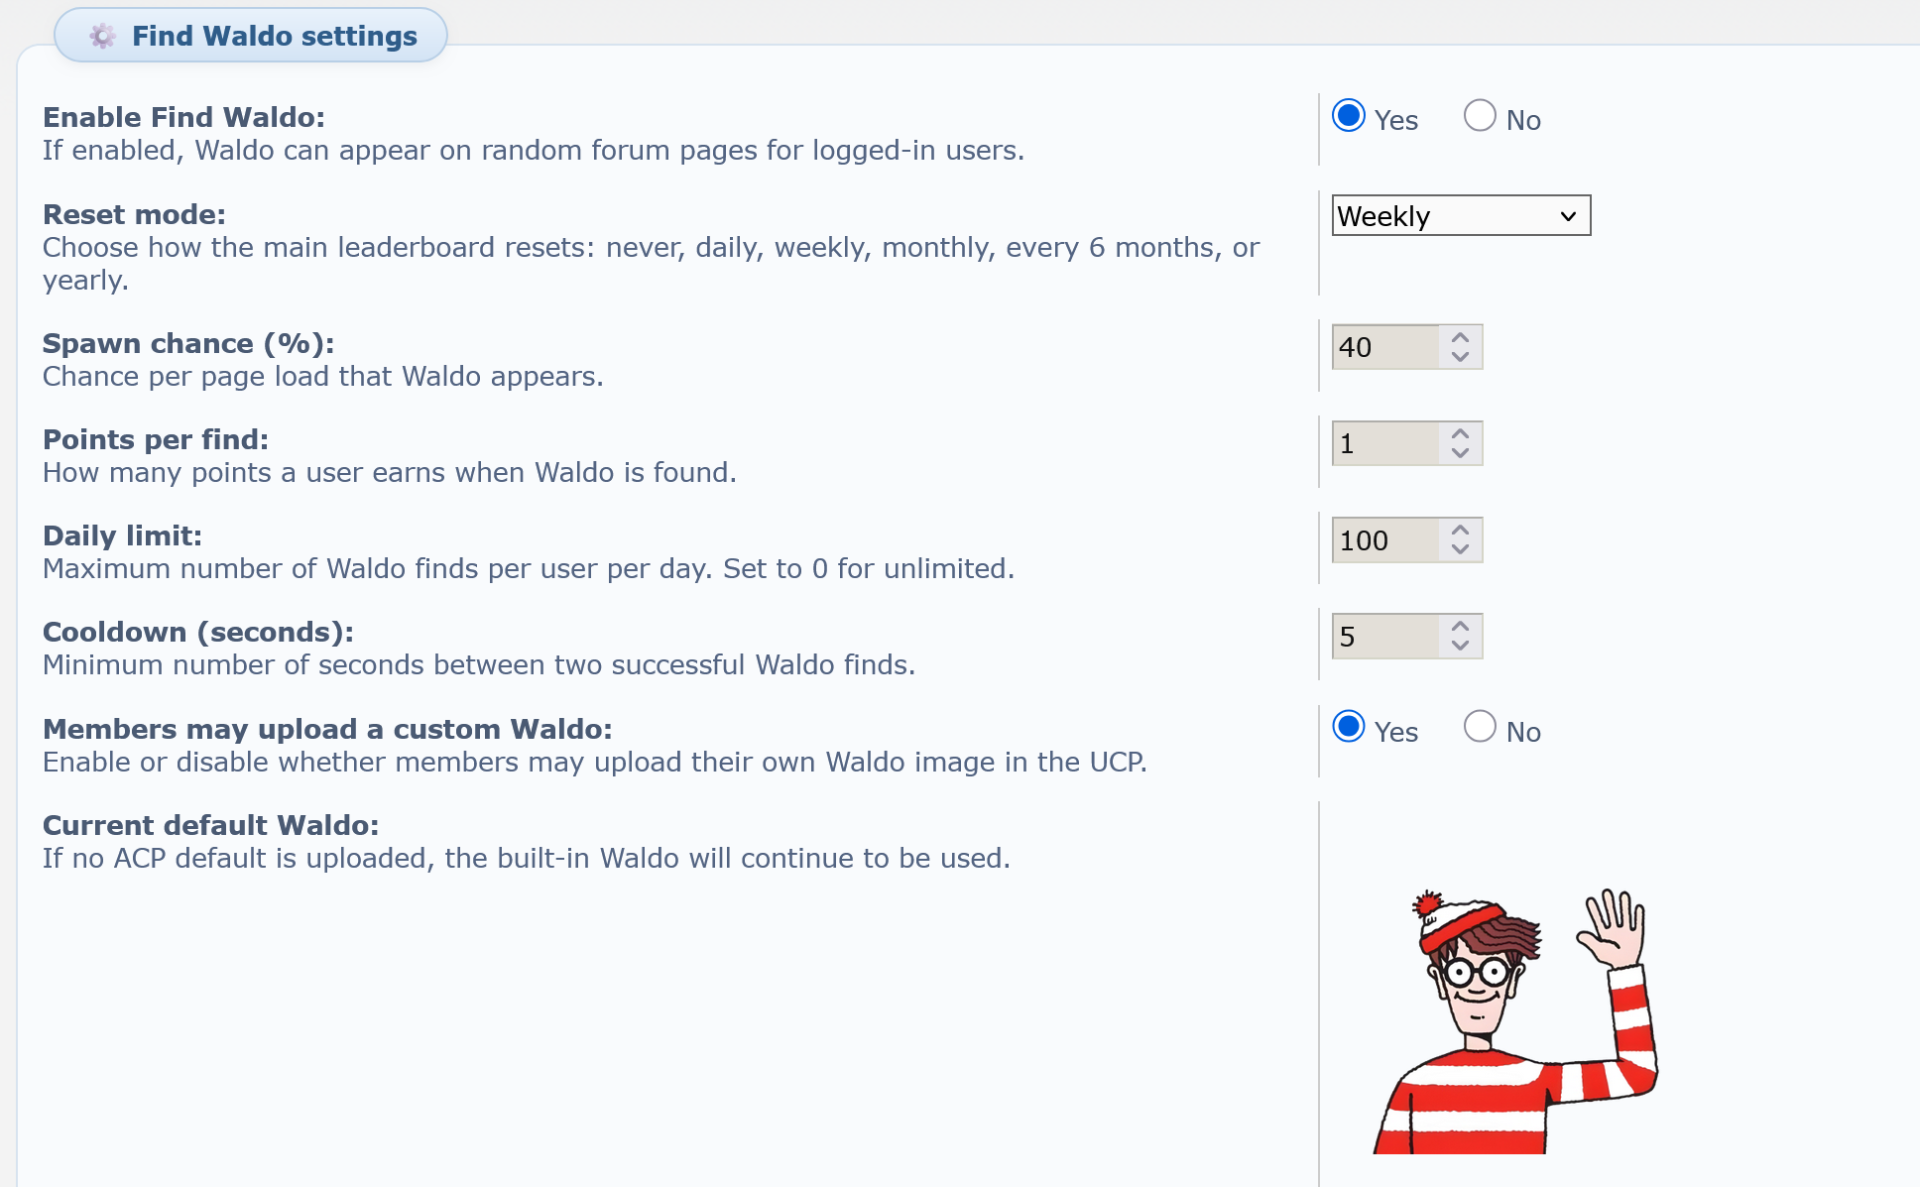
Task: Click the Spawn chance number field
Action: 1385,347
